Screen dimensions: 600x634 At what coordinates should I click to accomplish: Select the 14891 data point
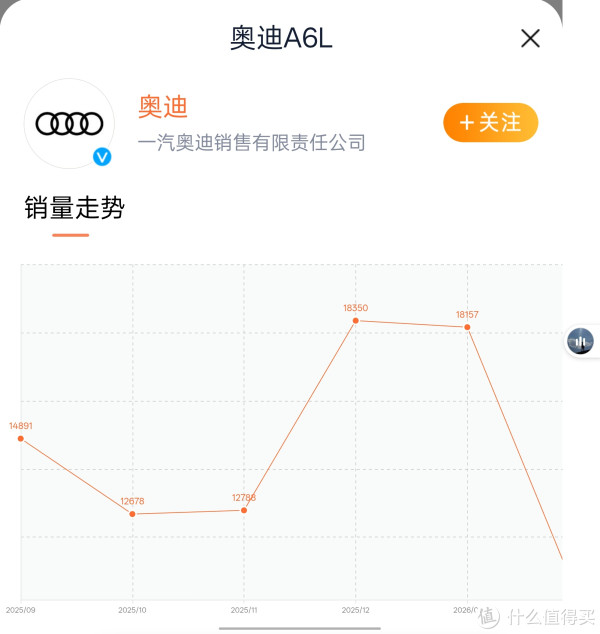coord(21,438)
